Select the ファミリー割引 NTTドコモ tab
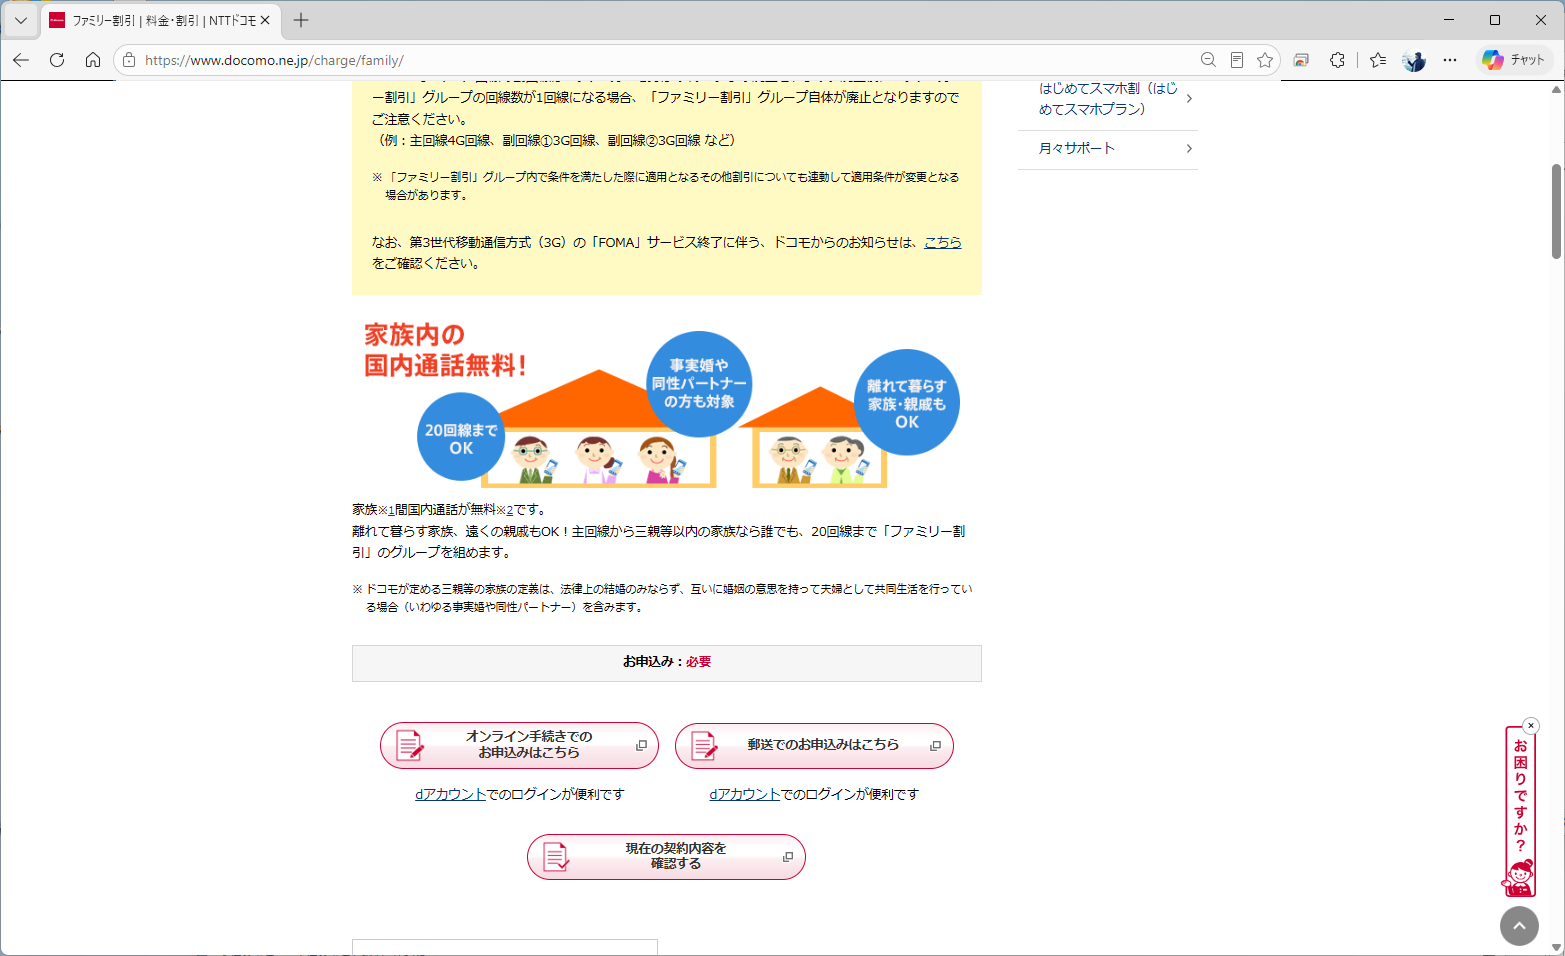Image resolution: width=1565 pixels, height=956 pixels. click(160, 20)
